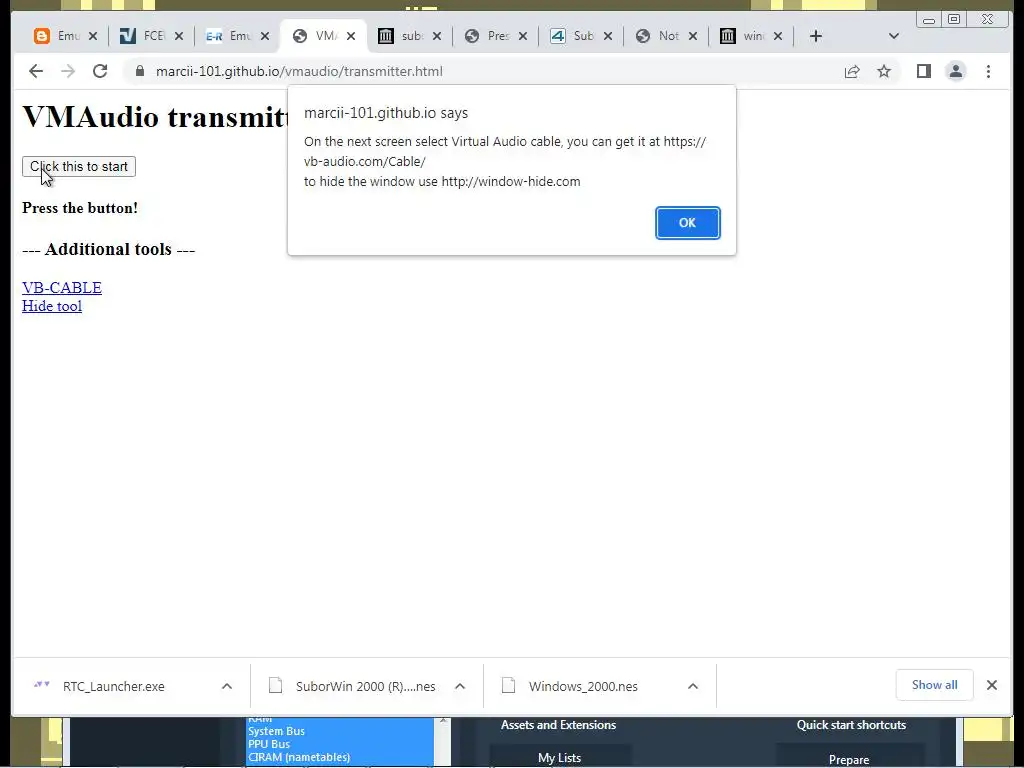Open the Windows_2000.nes download
1024x768 pixels.
click(583, 686)
